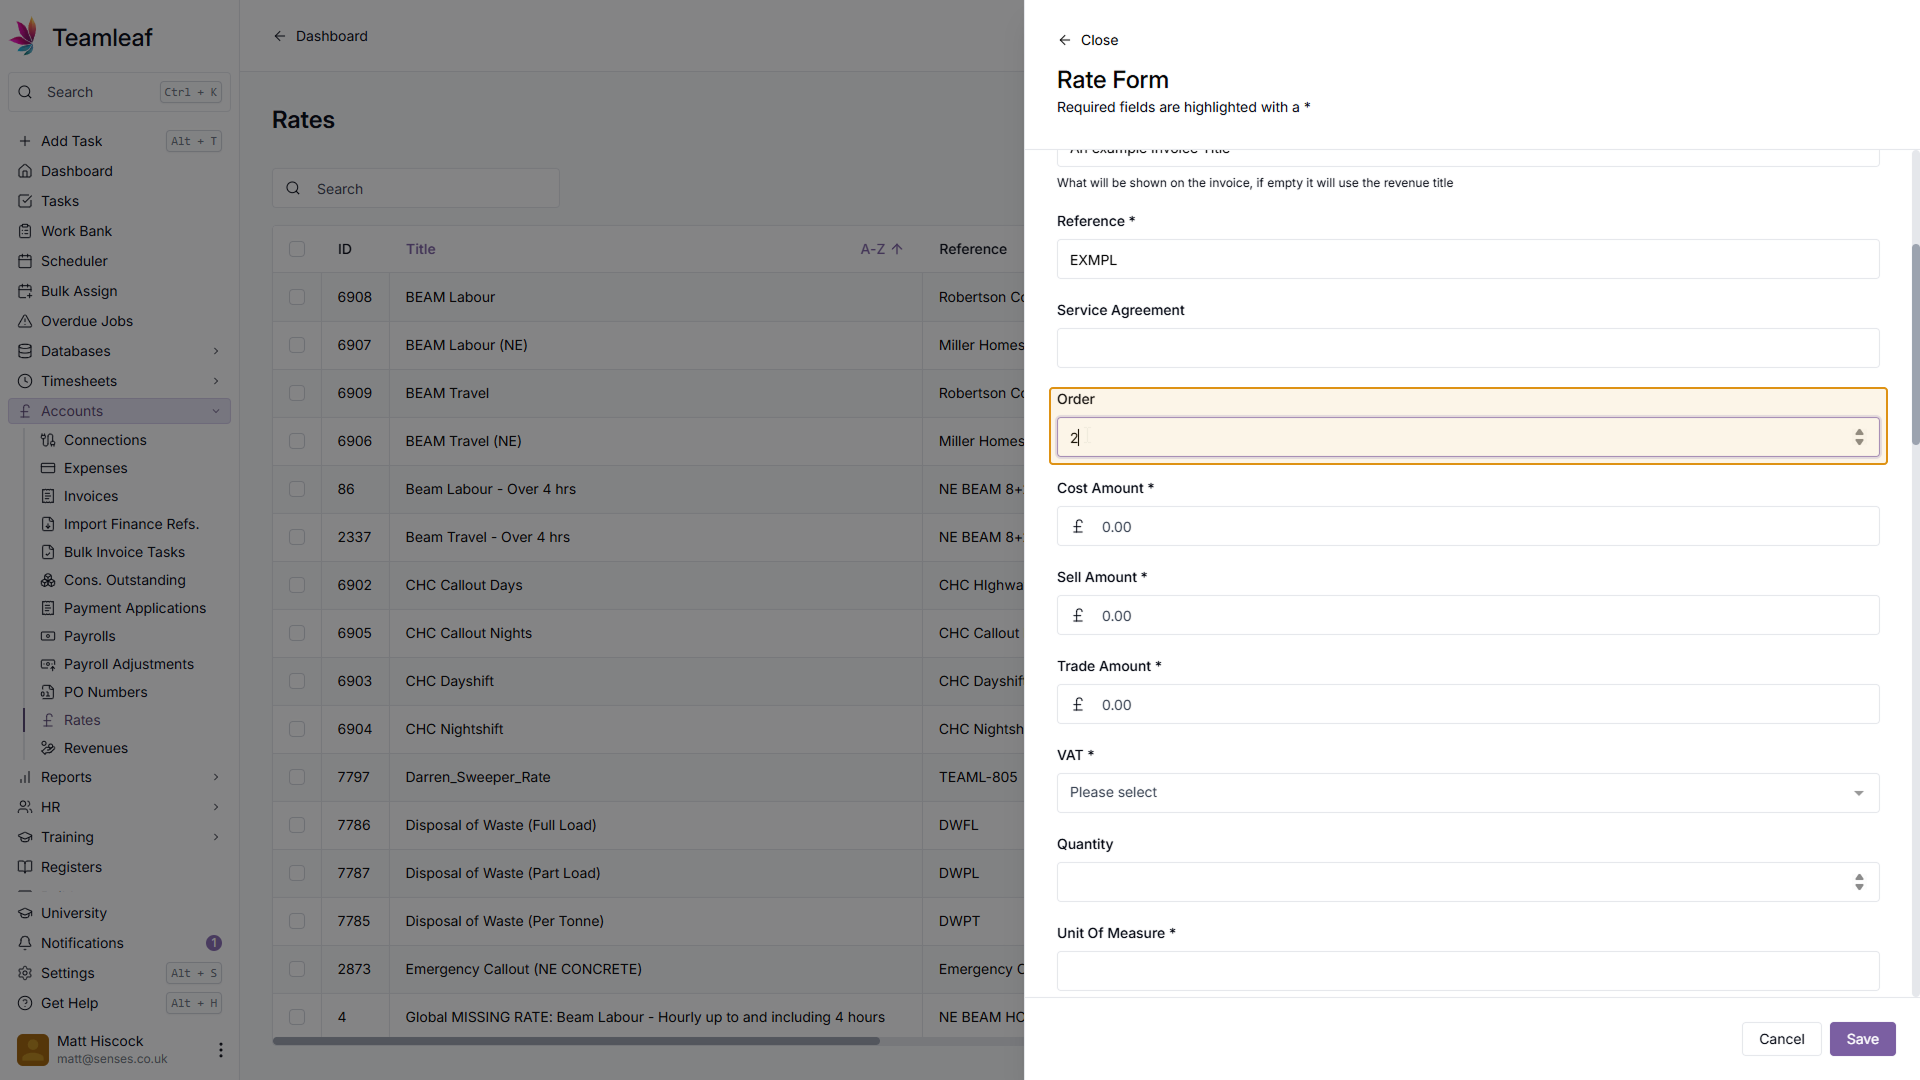The image size is (1920, 1080).
Task: Collapse the Accounts section
Action: pos(216,411)
